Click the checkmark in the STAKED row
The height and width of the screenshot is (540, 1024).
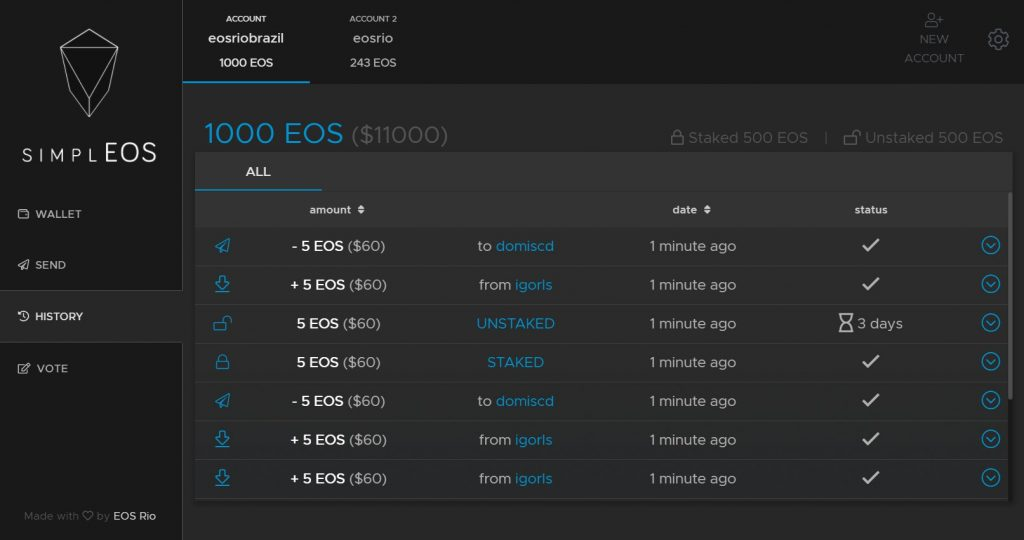[871, 361]
